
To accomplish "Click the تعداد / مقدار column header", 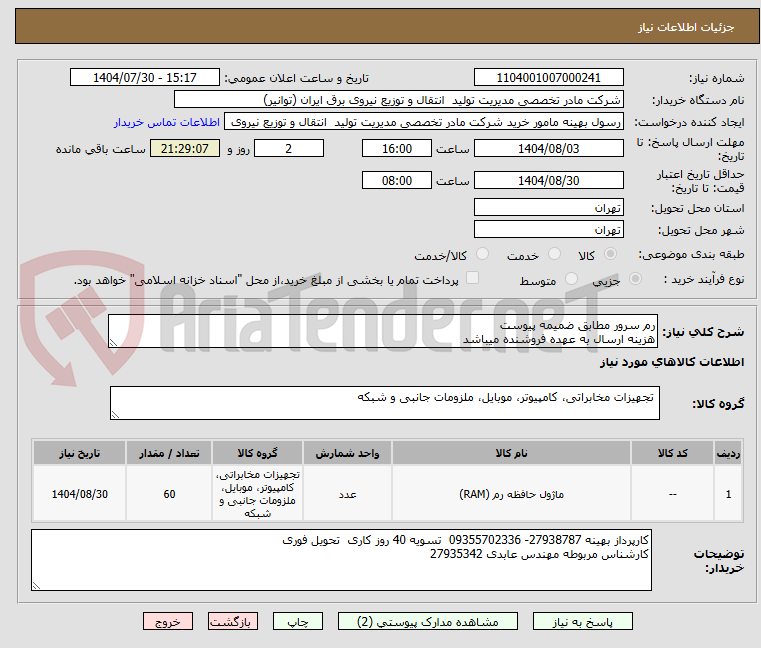I will pos(169,453).
